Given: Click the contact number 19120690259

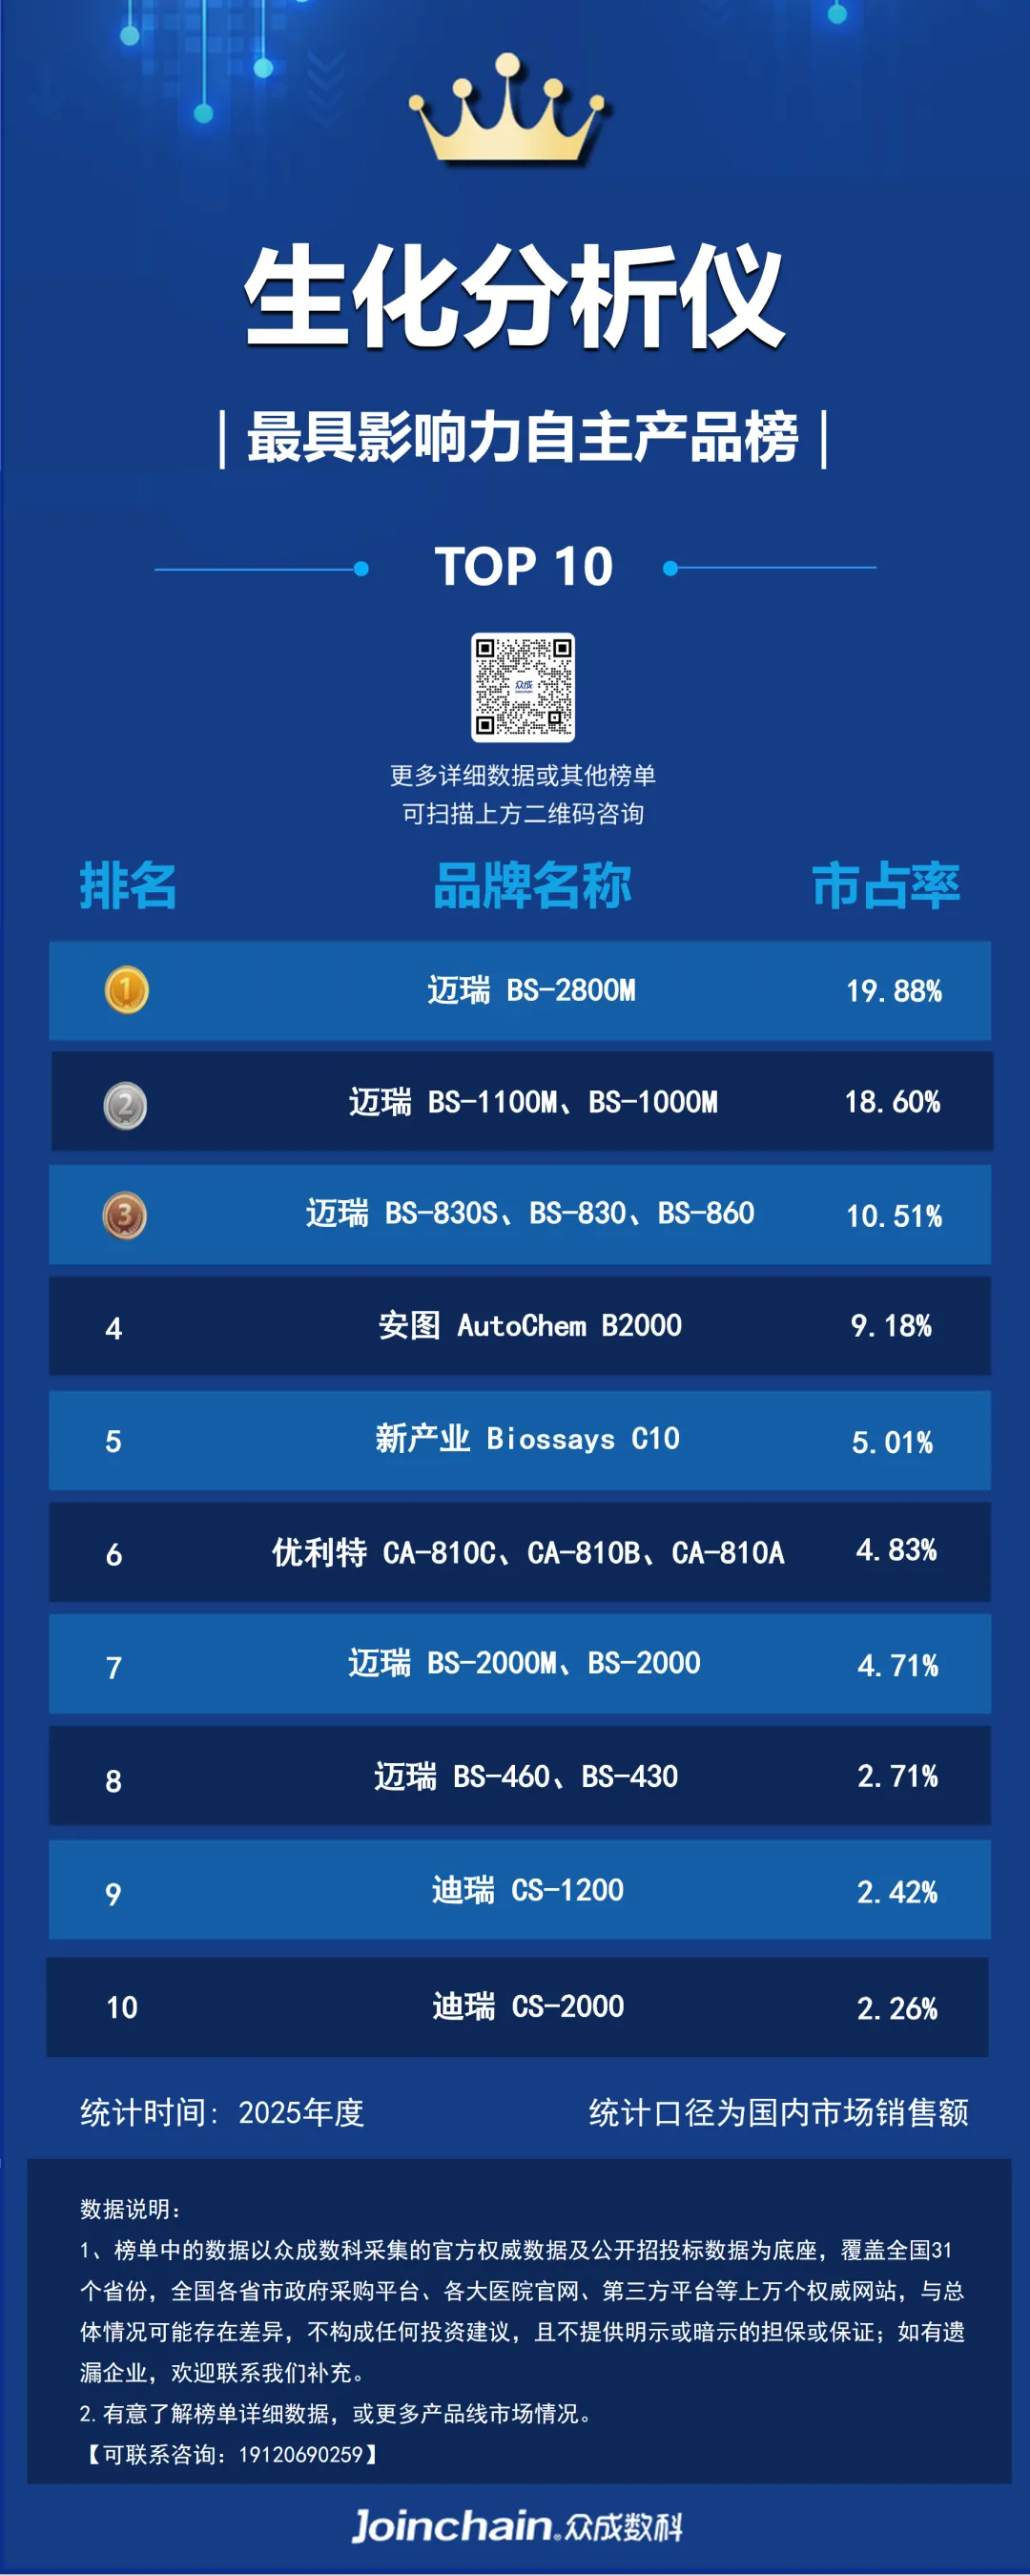Looking at the screenshot, I should (300, 2454).
